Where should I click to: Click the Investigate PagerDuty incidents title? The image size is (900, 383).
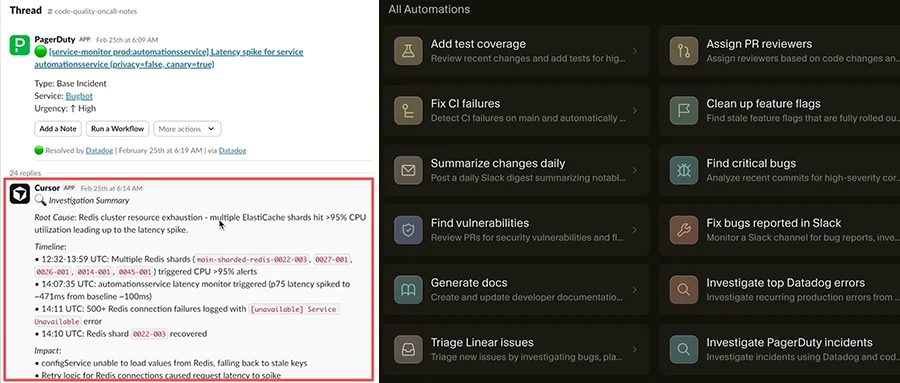(x=789, y=342)
